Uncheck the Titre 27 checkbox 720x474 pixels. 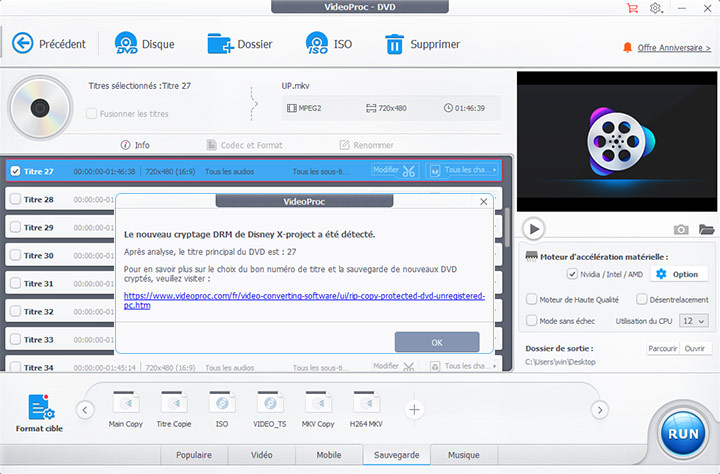tap(15, 171)
